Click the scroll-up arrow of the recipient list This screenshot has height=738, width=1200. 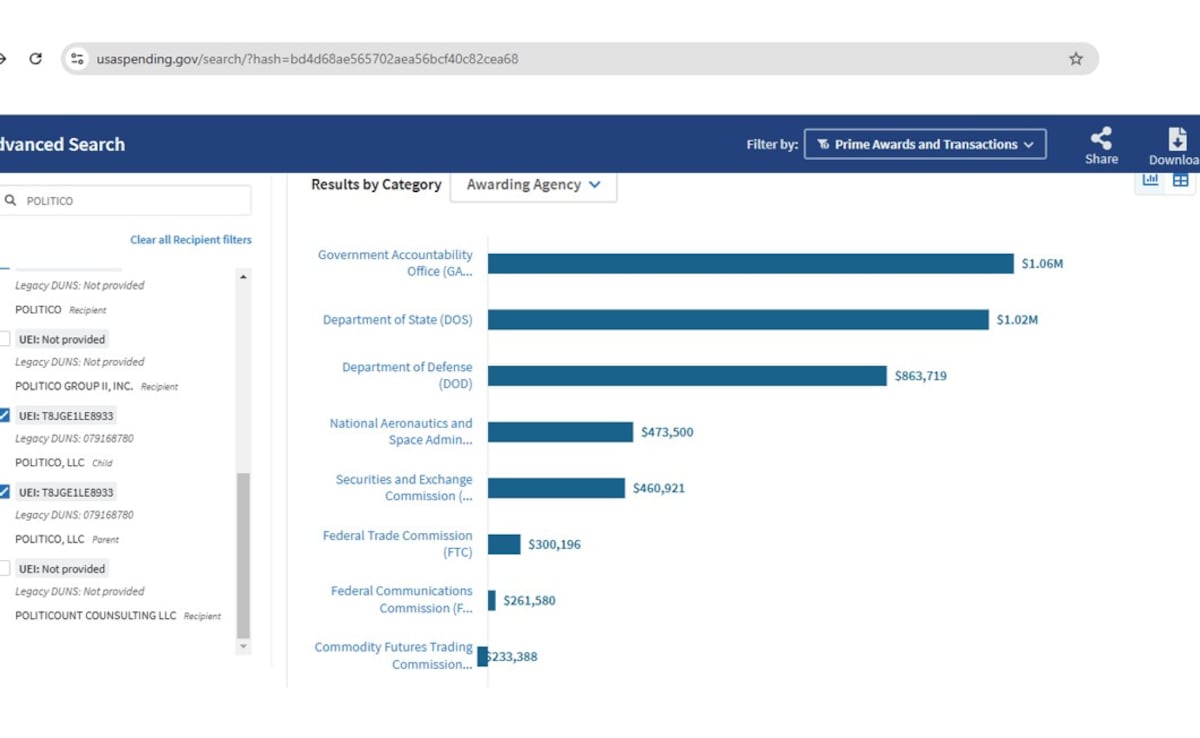coord(243,277)
